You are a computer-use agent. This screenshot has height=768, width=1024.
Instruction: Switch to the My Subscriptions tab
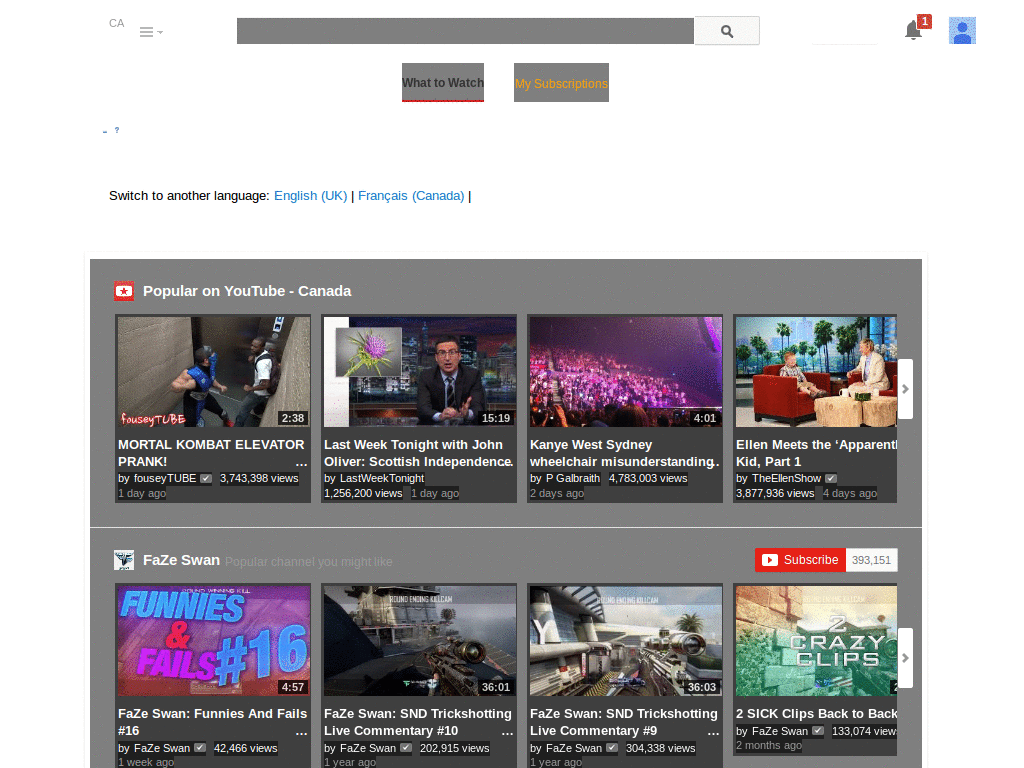tap(561, 82)
